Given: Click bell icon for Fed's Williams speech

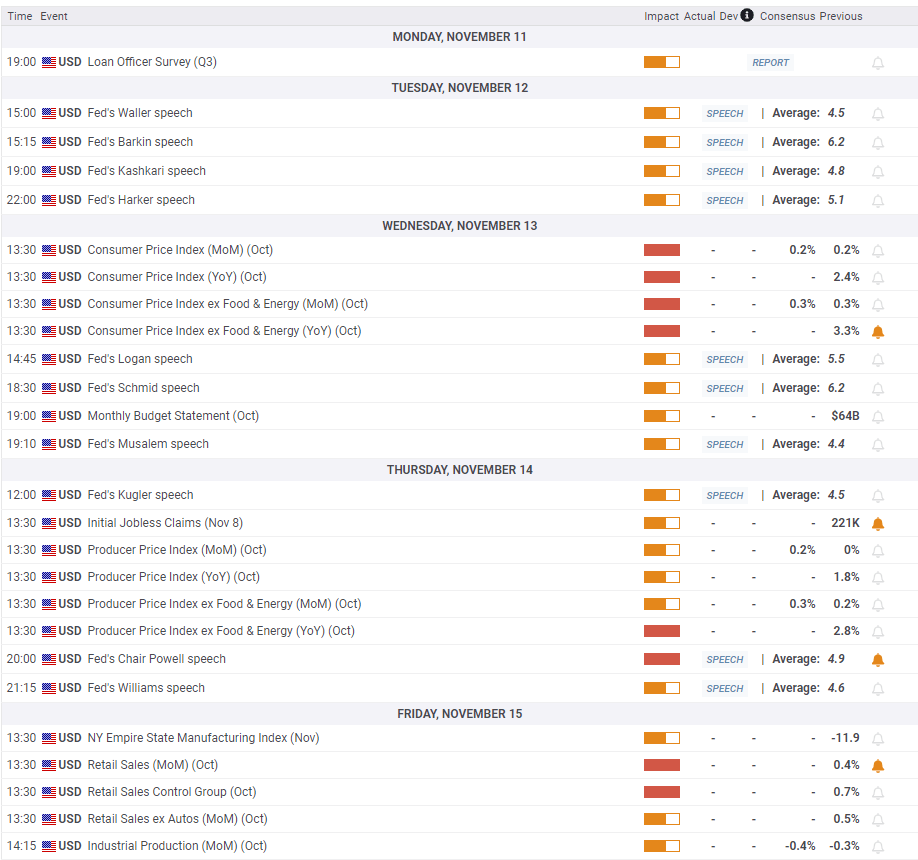Looking at the screenshot, I should click(x=878, y=689).
